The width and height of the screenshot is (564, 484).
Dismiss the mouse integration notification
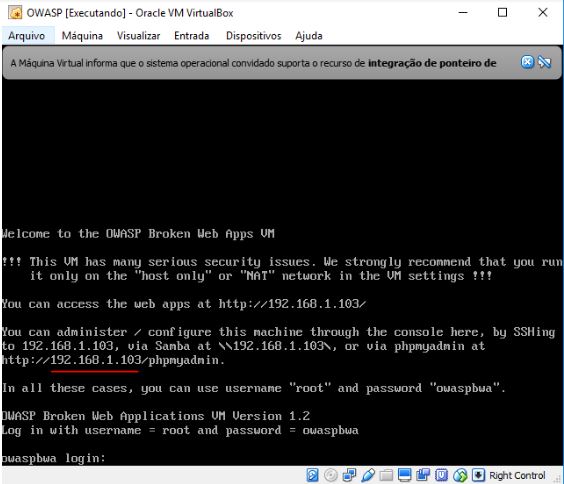coord(527,62)
